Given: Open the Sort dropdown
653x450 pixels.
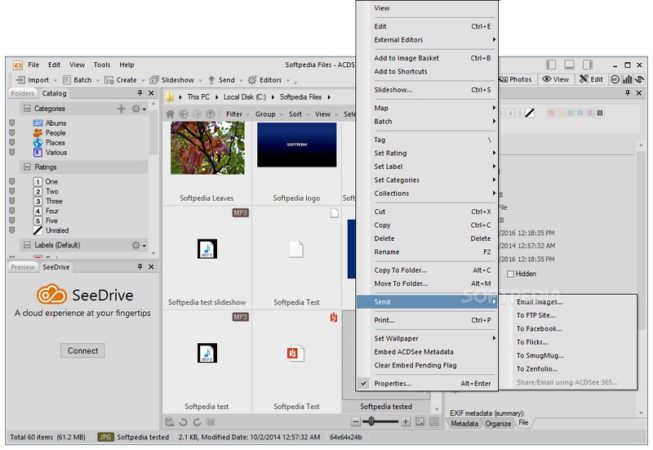Looking at the screenshot, I should [x=297, y=114].
